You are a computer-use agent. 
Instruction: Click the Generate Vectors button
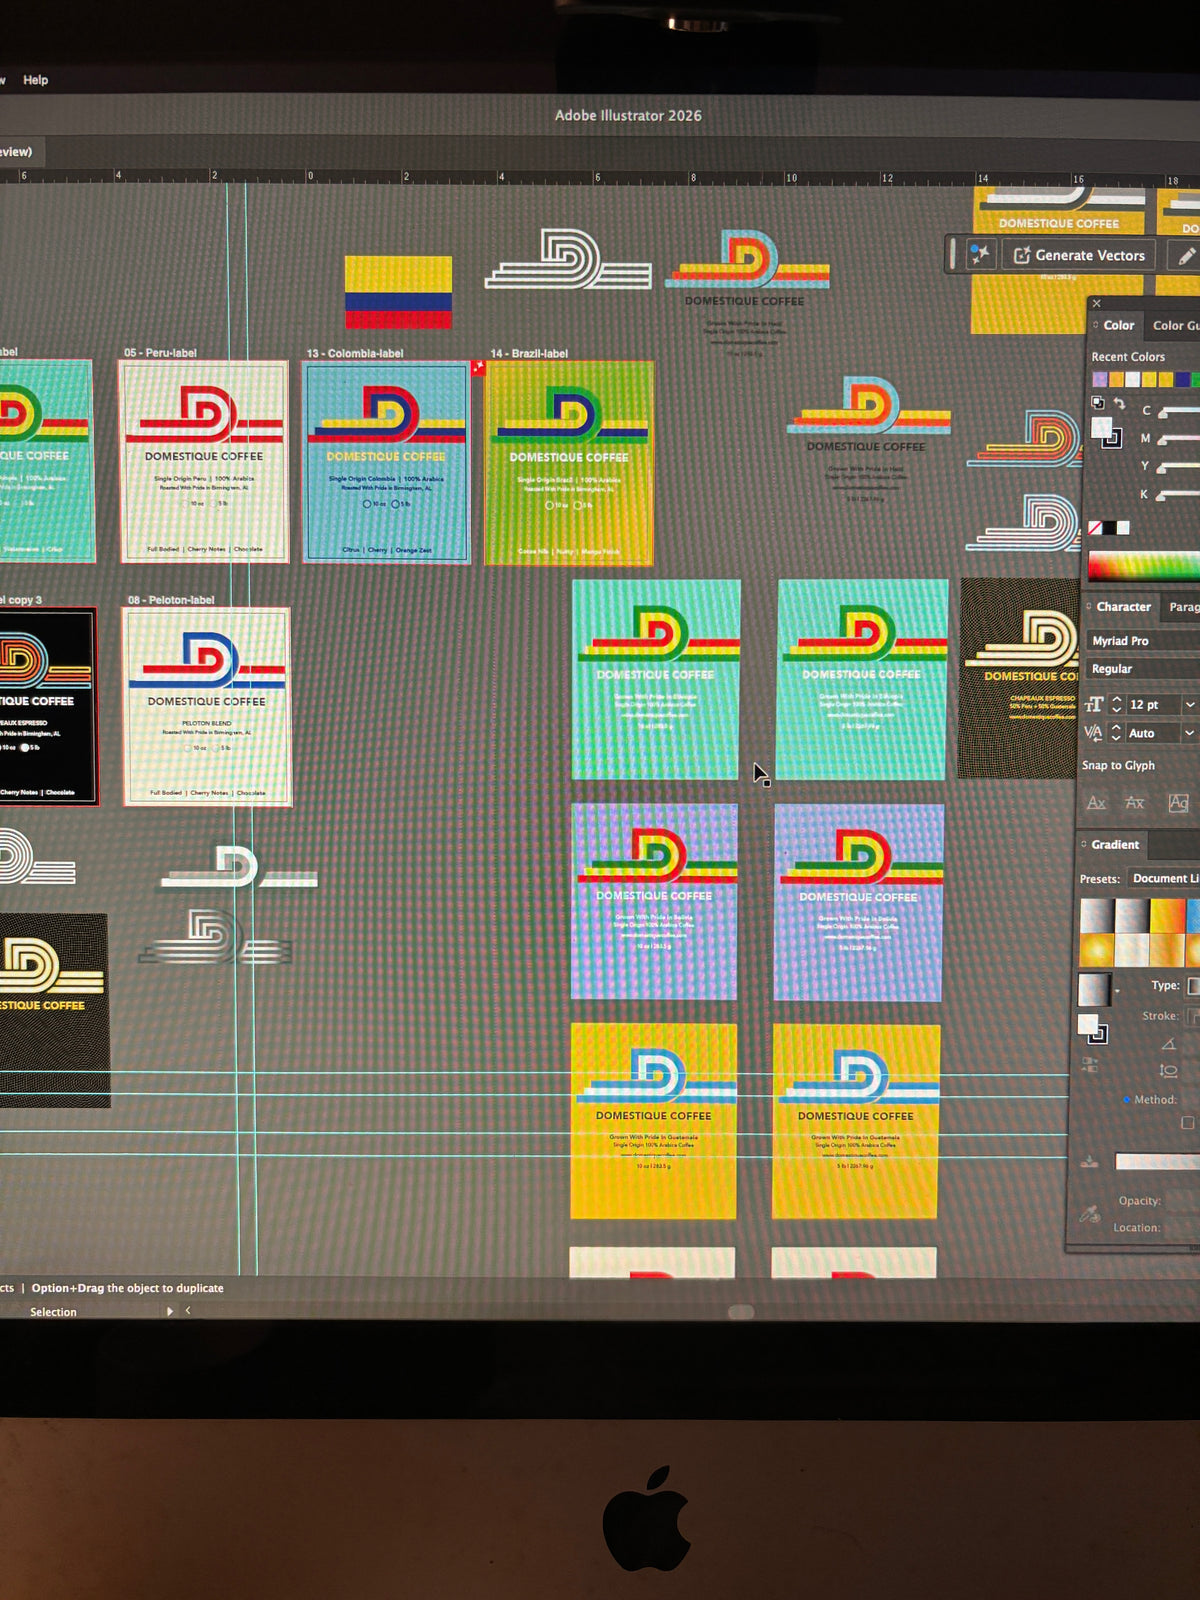(1078, 256)
